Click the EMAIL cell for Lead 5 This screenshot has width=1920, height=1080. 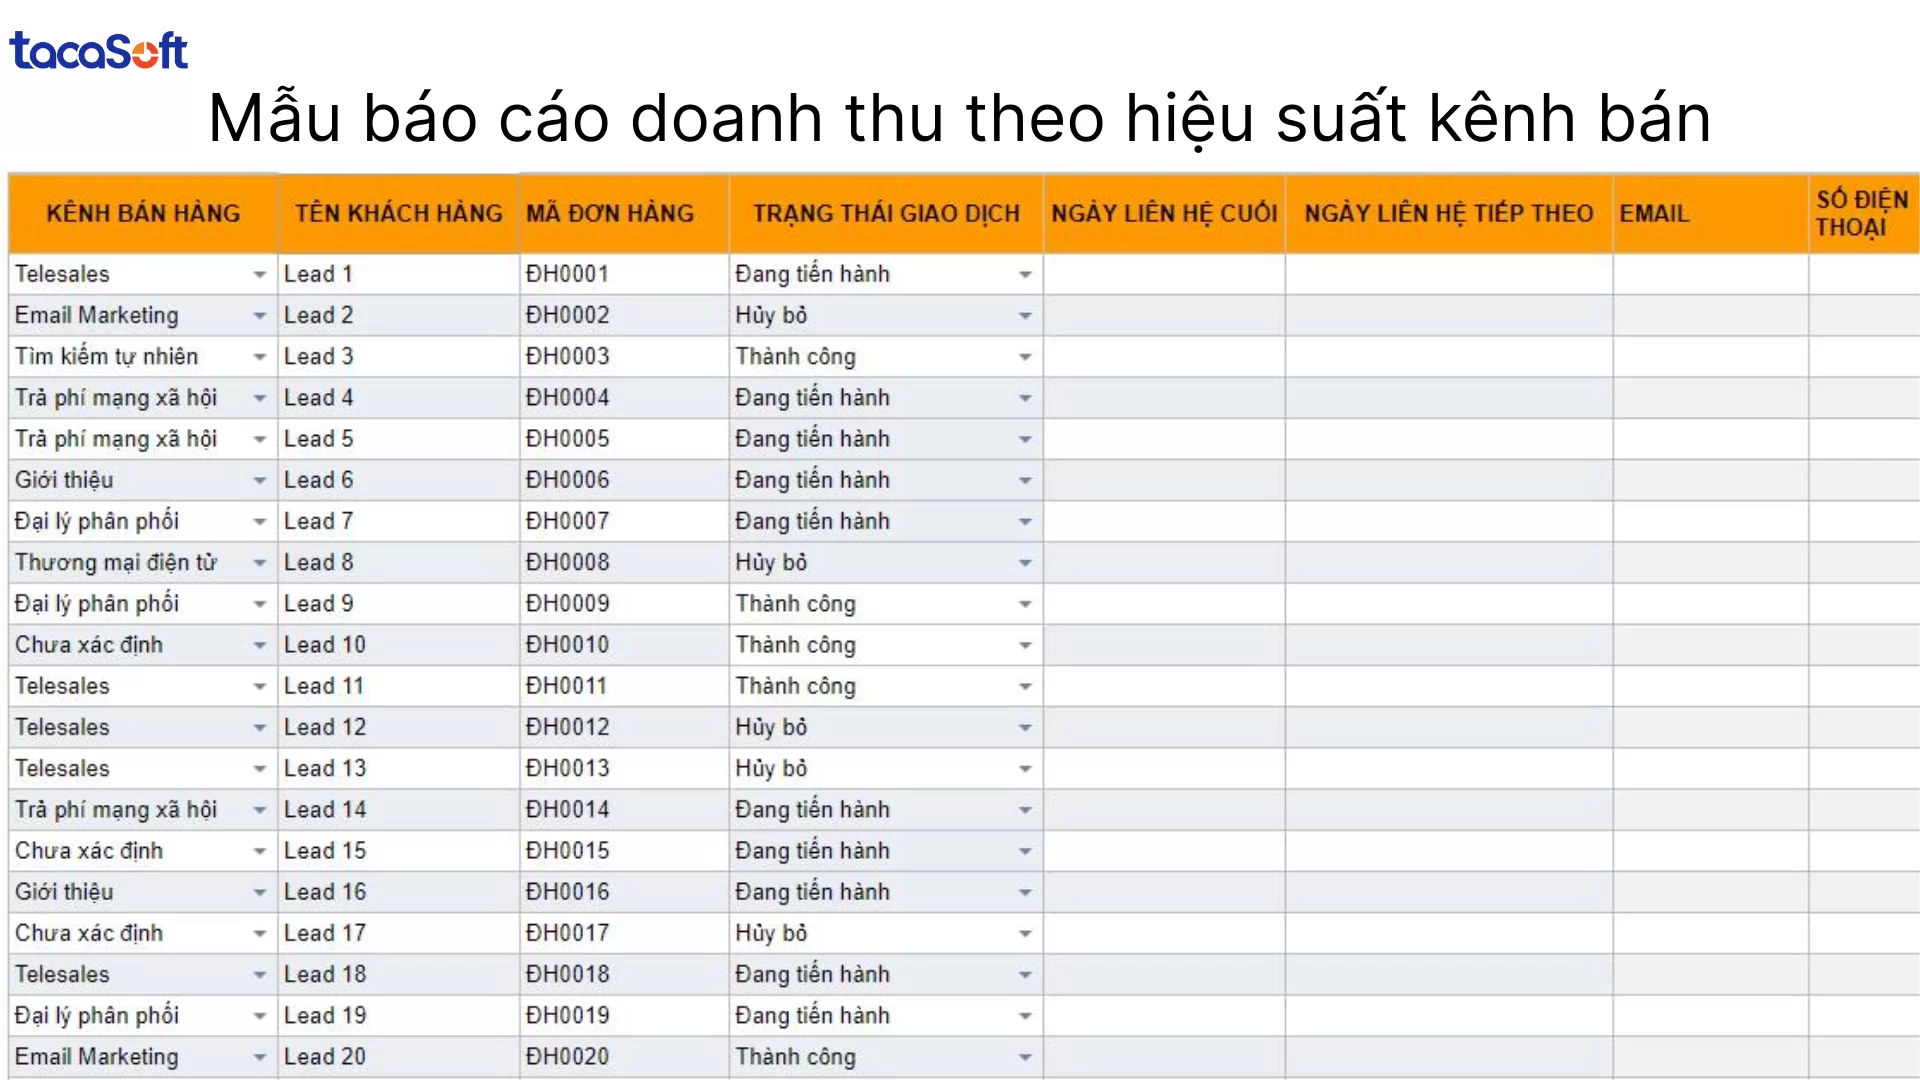click(1710, 438)
